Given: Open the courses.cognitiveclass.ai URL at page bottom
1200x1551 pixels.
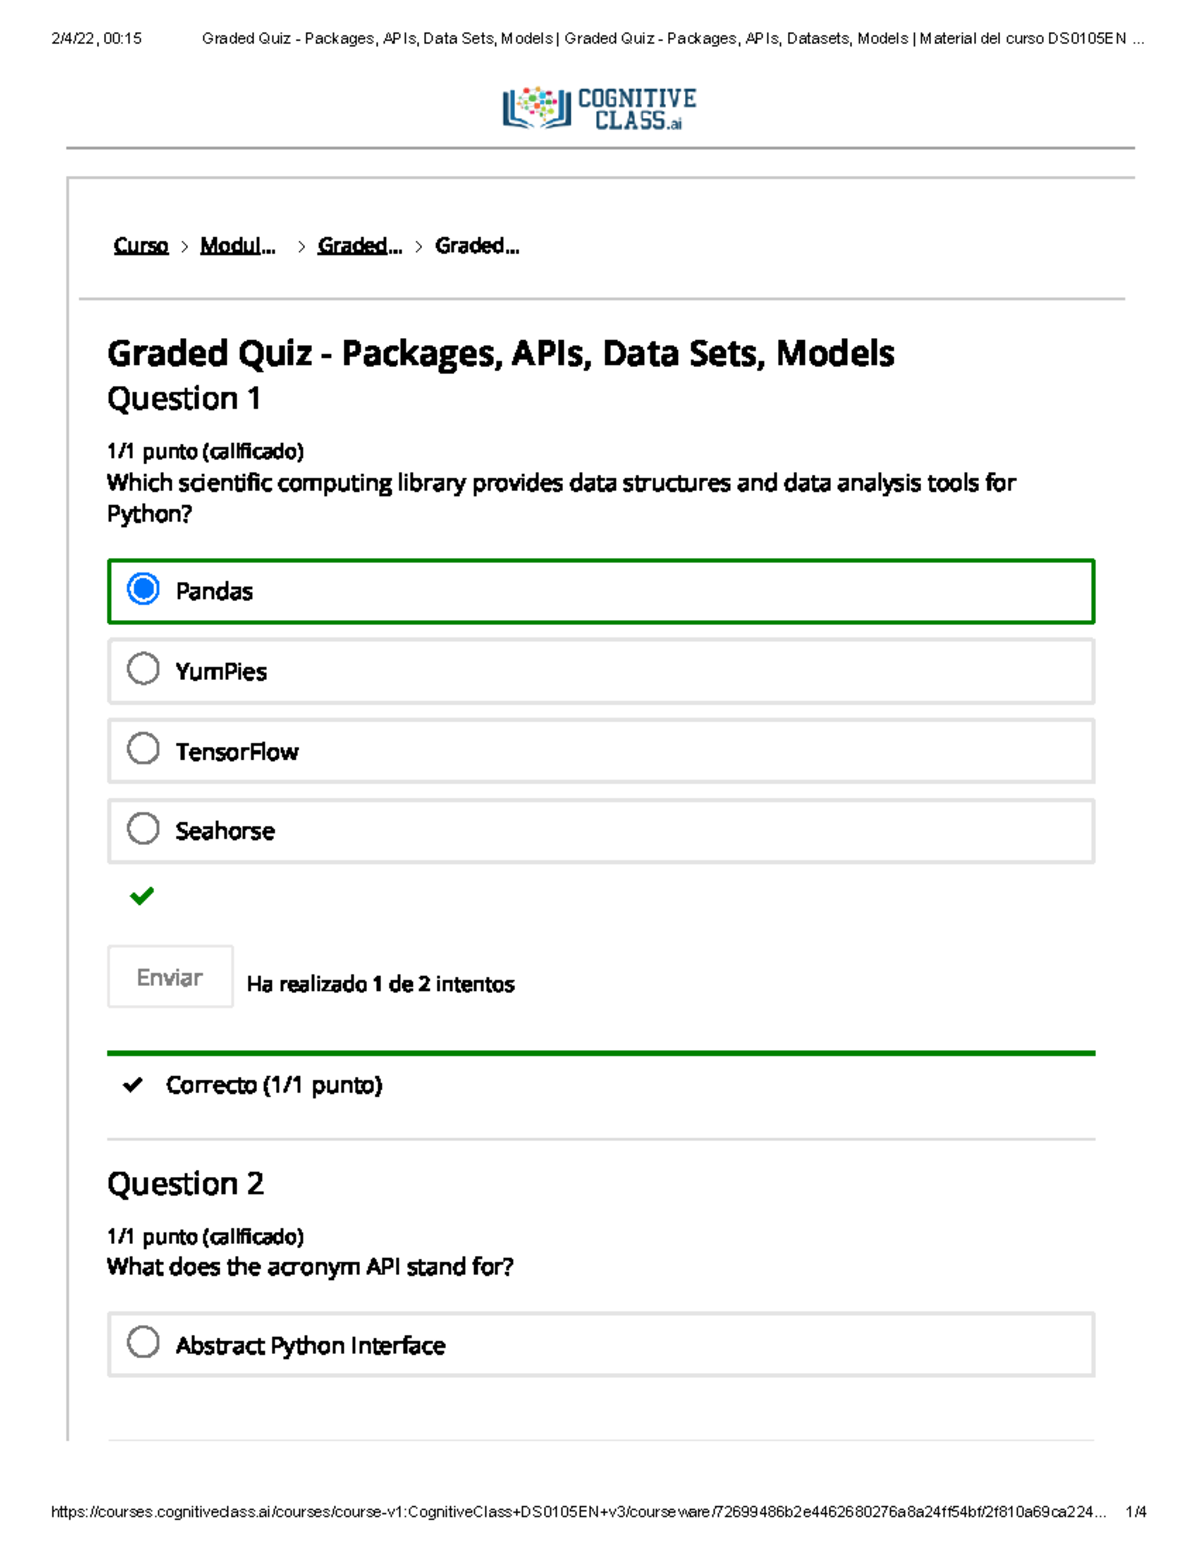Looking at the screenshot, I should coord(580,1513).
